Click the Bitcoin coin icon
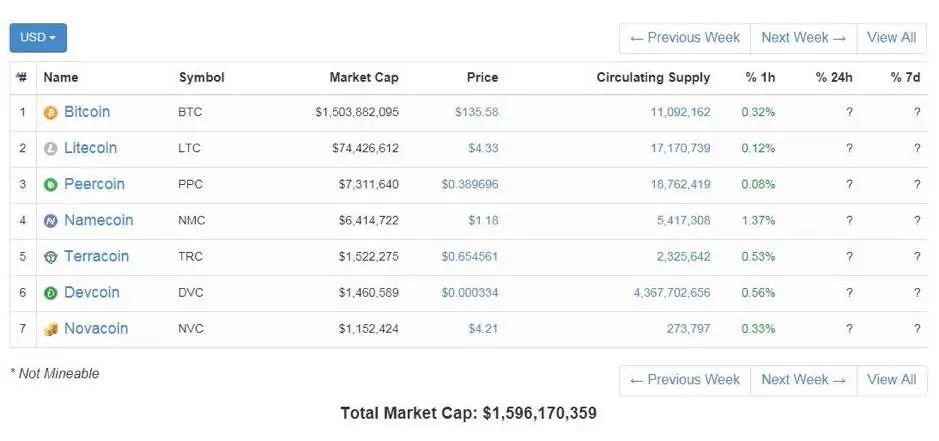 [x=51, y=113]
